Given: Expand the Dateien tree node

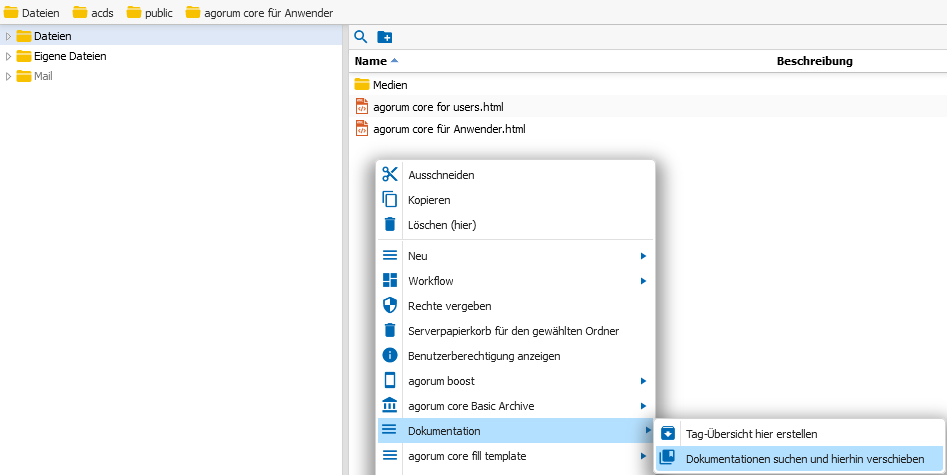Looking at the screenshot, I should coord(8,36).
